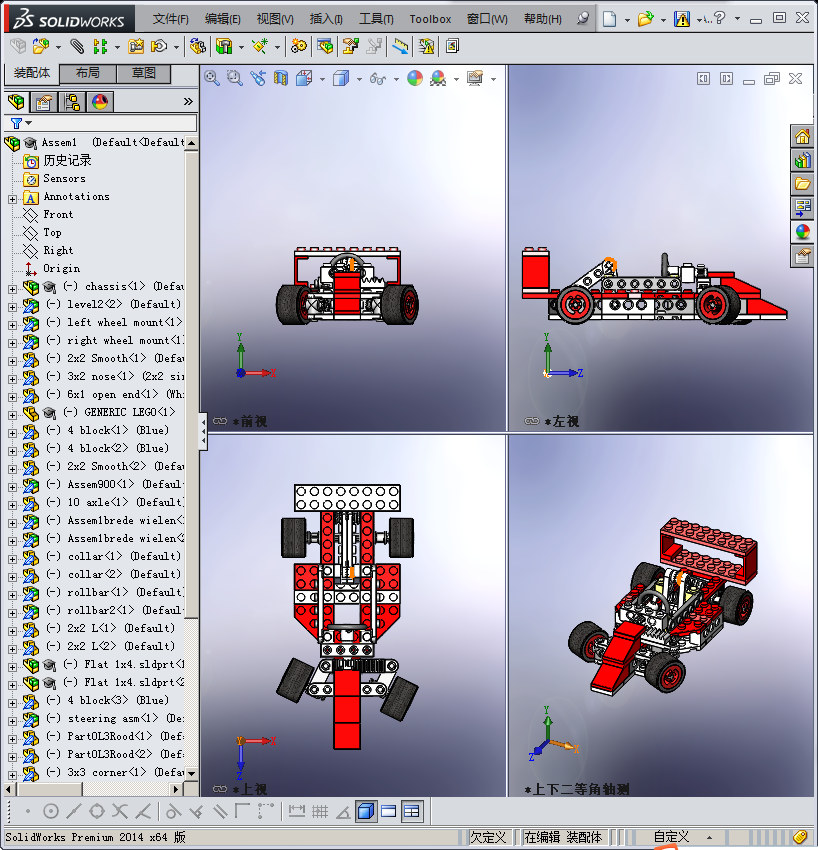The image size is (818, 850).
Task: Expand the FeatureManager tabs chevron
Action: click(x=188, y=101)
